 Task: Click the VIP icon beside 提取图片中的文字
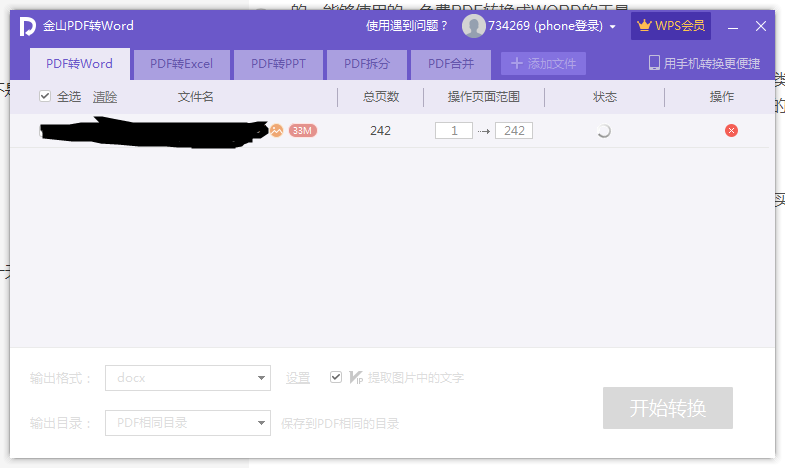point(356,377)
